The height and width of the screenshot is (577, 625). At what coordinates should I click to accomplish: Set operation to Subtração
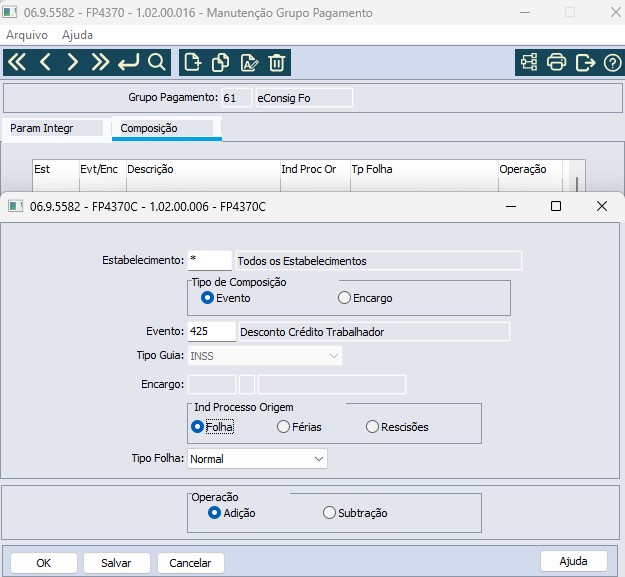[x=355, y=513]
